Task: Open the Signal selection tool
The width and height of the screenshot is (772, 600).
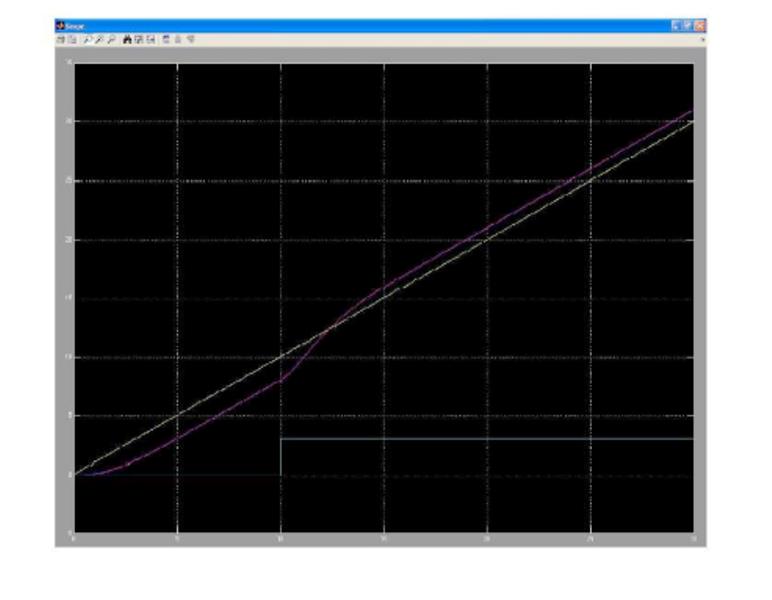Action: point(189,39)
